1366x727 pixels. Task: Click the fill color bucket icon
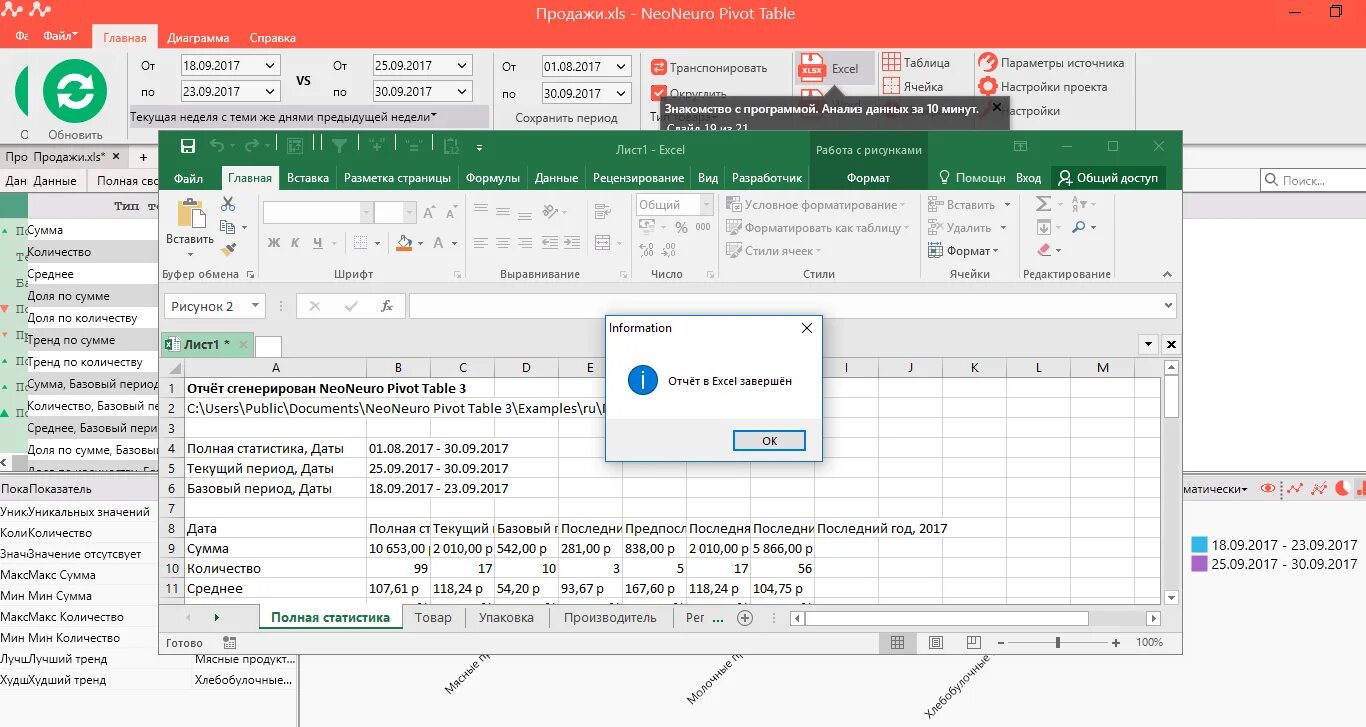coord(404,243)
